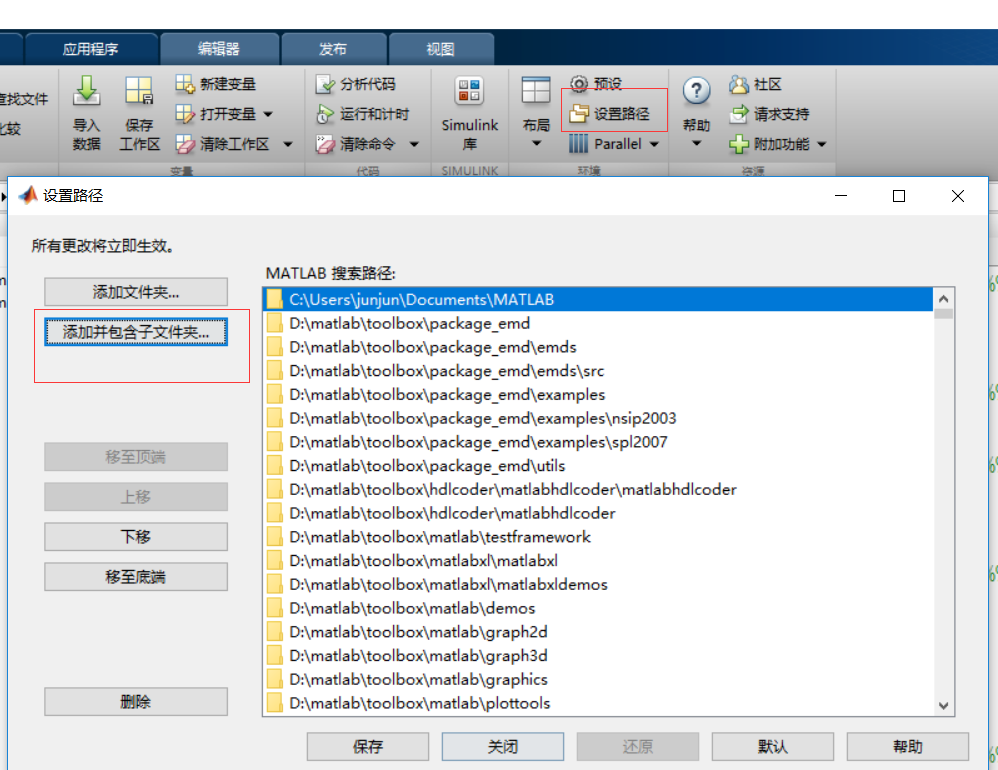This screenshot has width=998, height=770.
Task: Select the examples\nsip2003 path entry
Action: coord(598,418)
